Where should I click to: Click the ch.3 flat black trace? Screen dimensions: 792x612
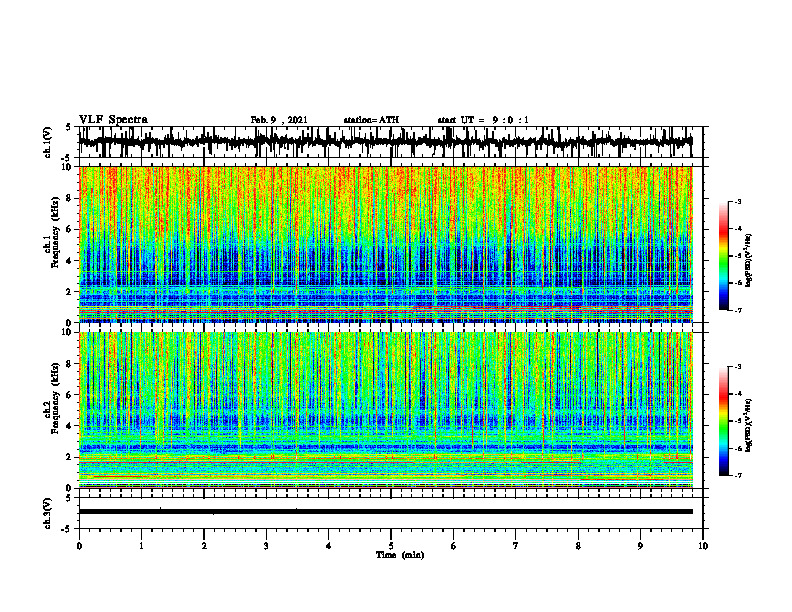click(x=385, y=512)
